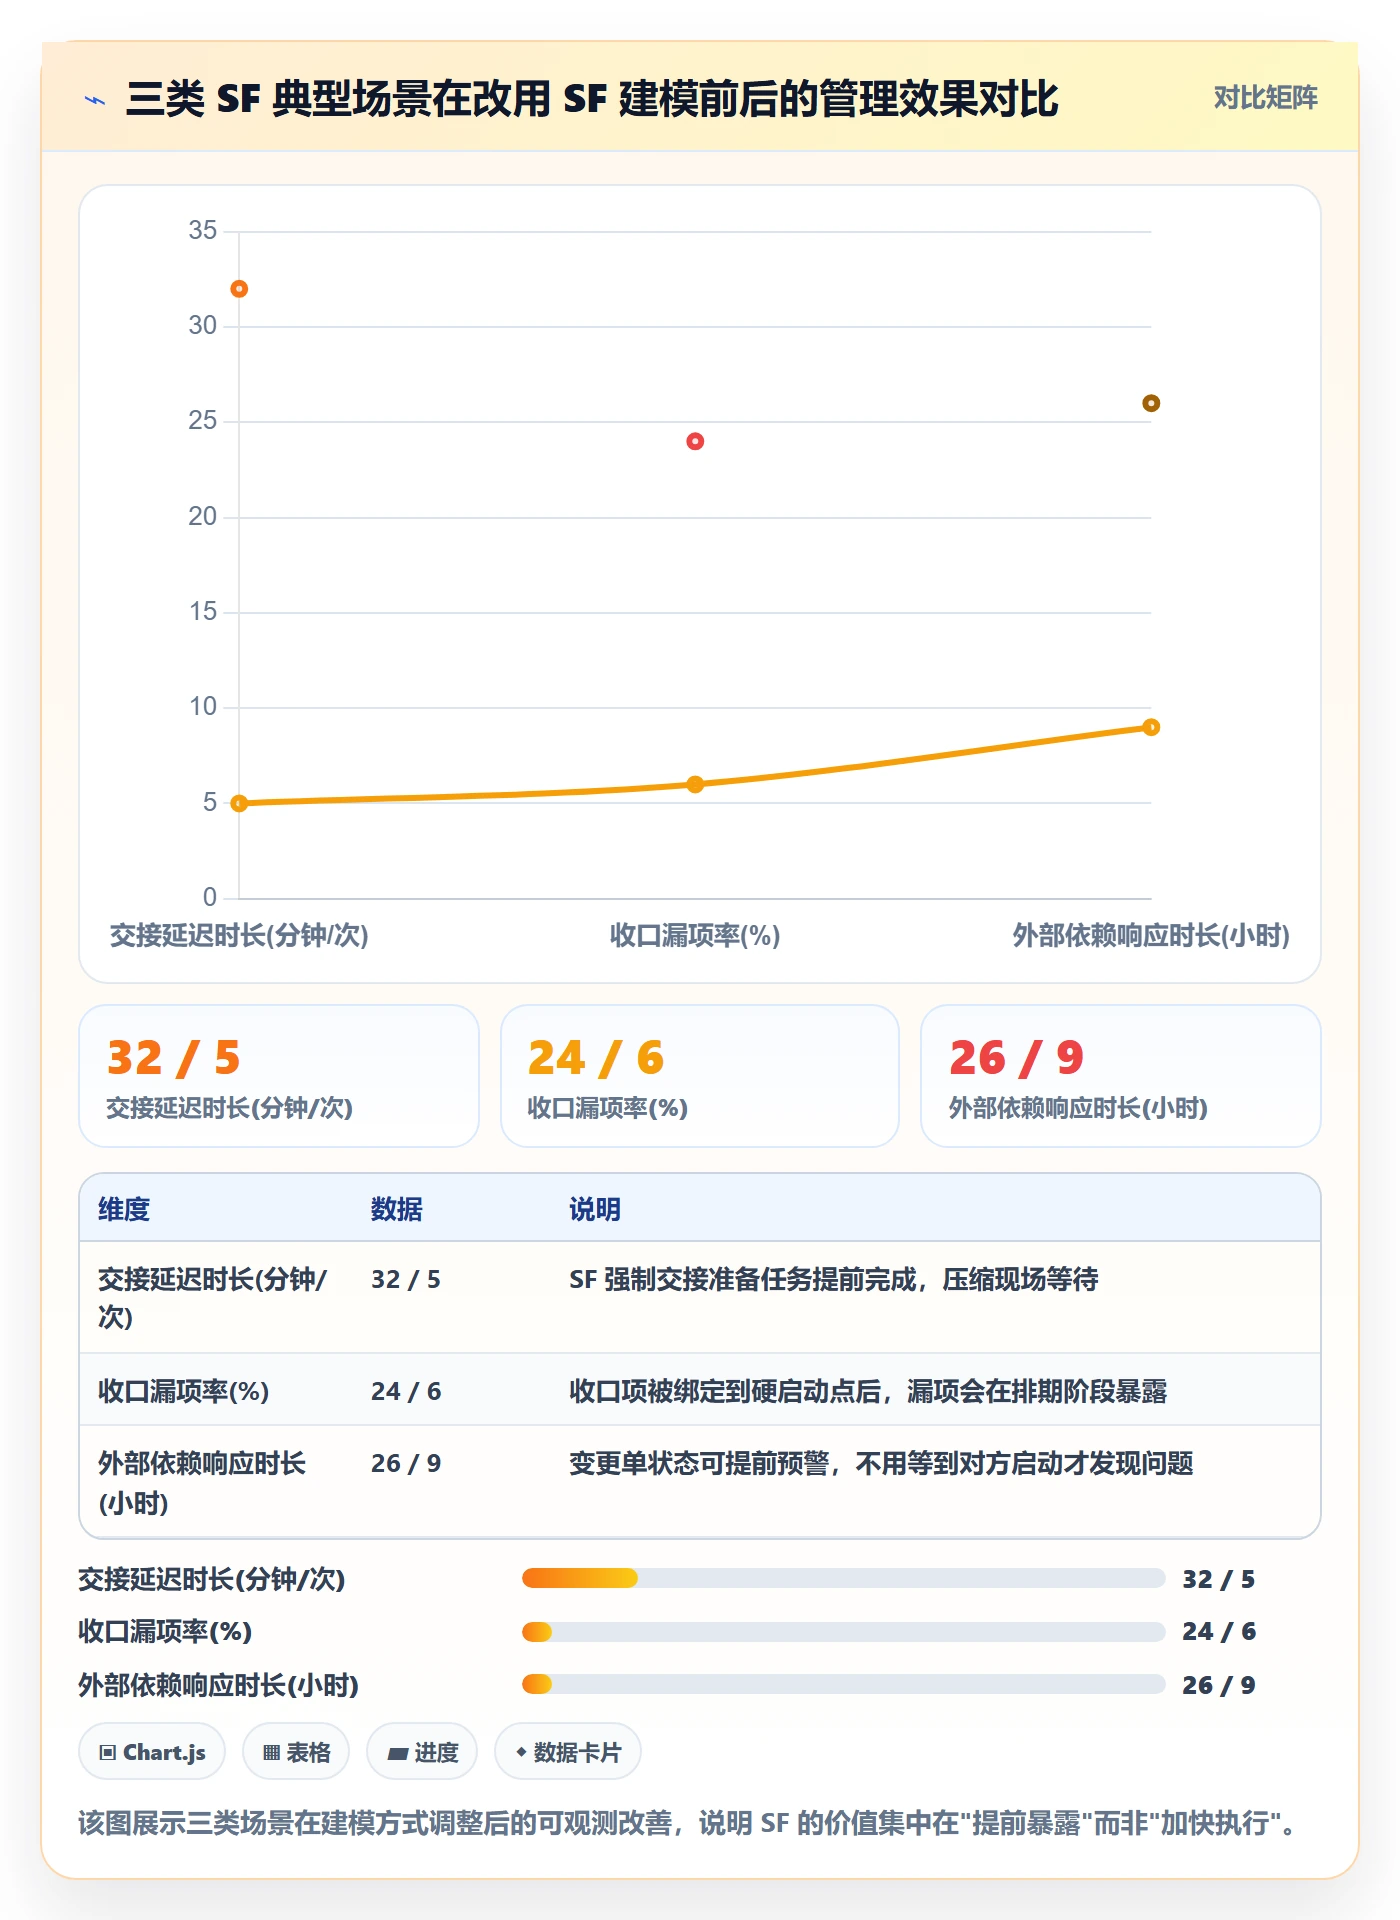This screenshot has height=1920, width=1400.
Task: Click the yellow line point at value 6
Action: [x=695, y=784]
